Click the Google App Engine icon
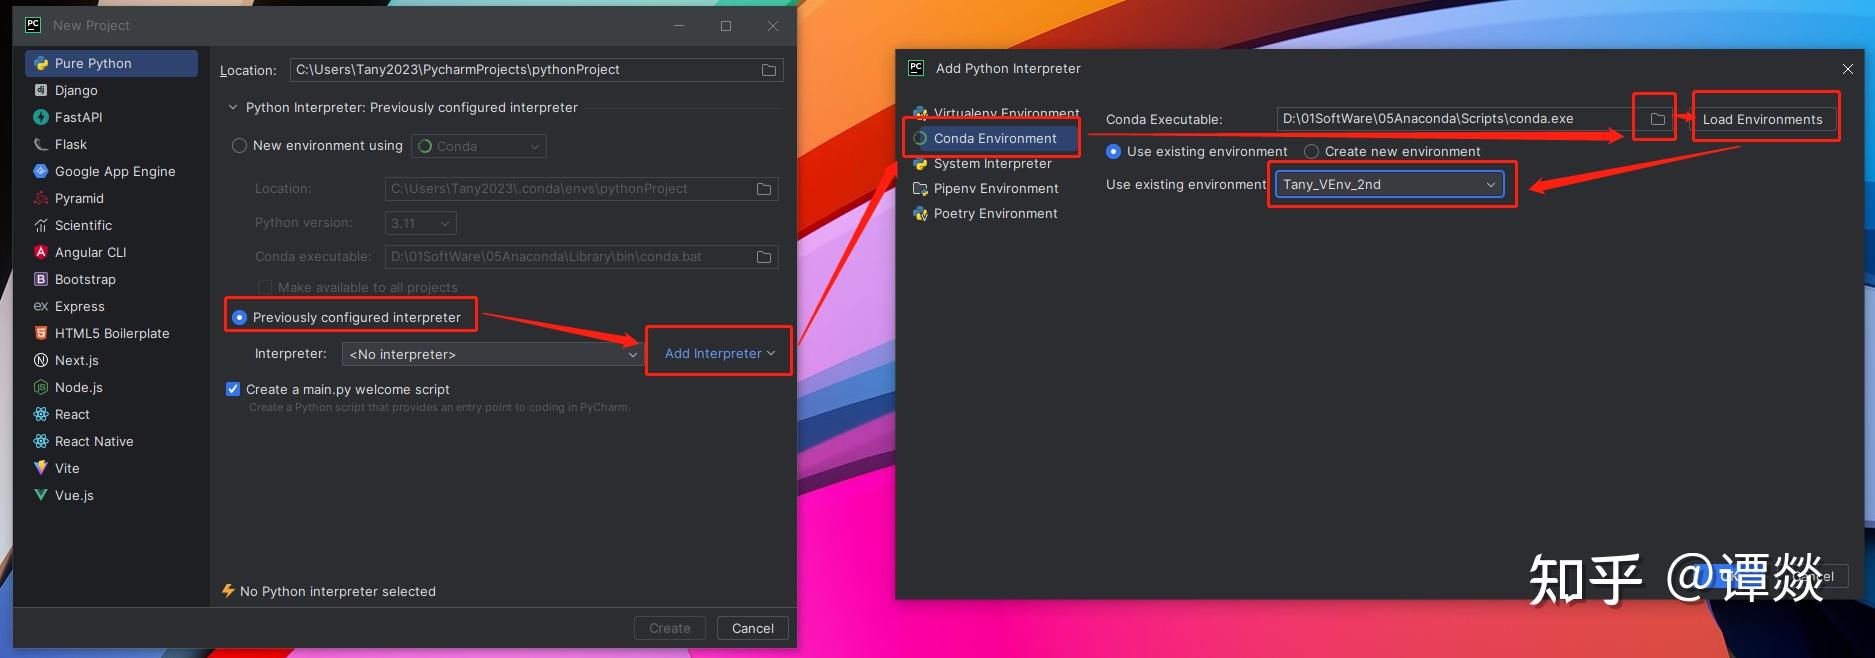Image resolution: width=1875 pixels, height=658 pixels. coord(41,171)
